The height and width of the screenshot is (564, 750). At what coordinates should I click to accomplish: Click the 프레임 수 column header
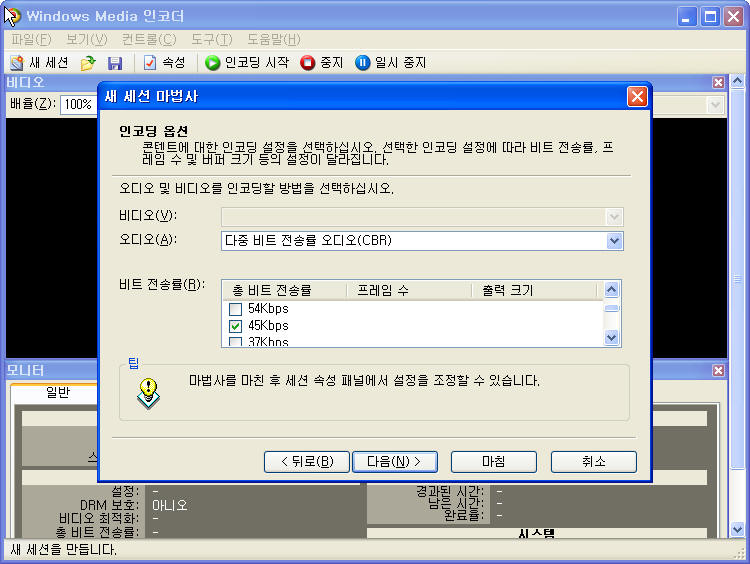pos(409,290)
